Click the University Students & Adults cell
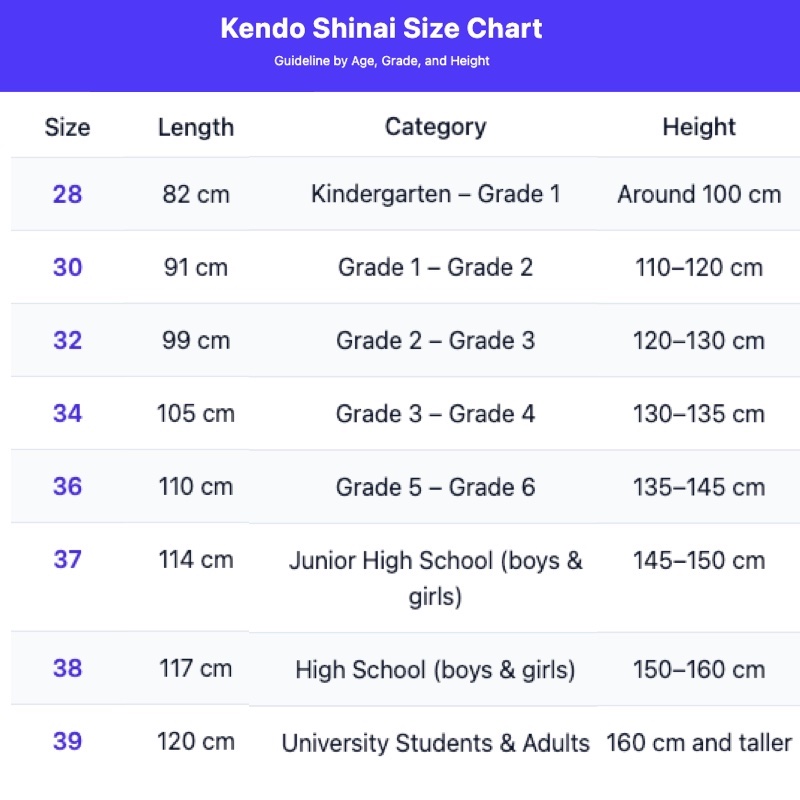The image size is (800, 800). coord(435,743)
